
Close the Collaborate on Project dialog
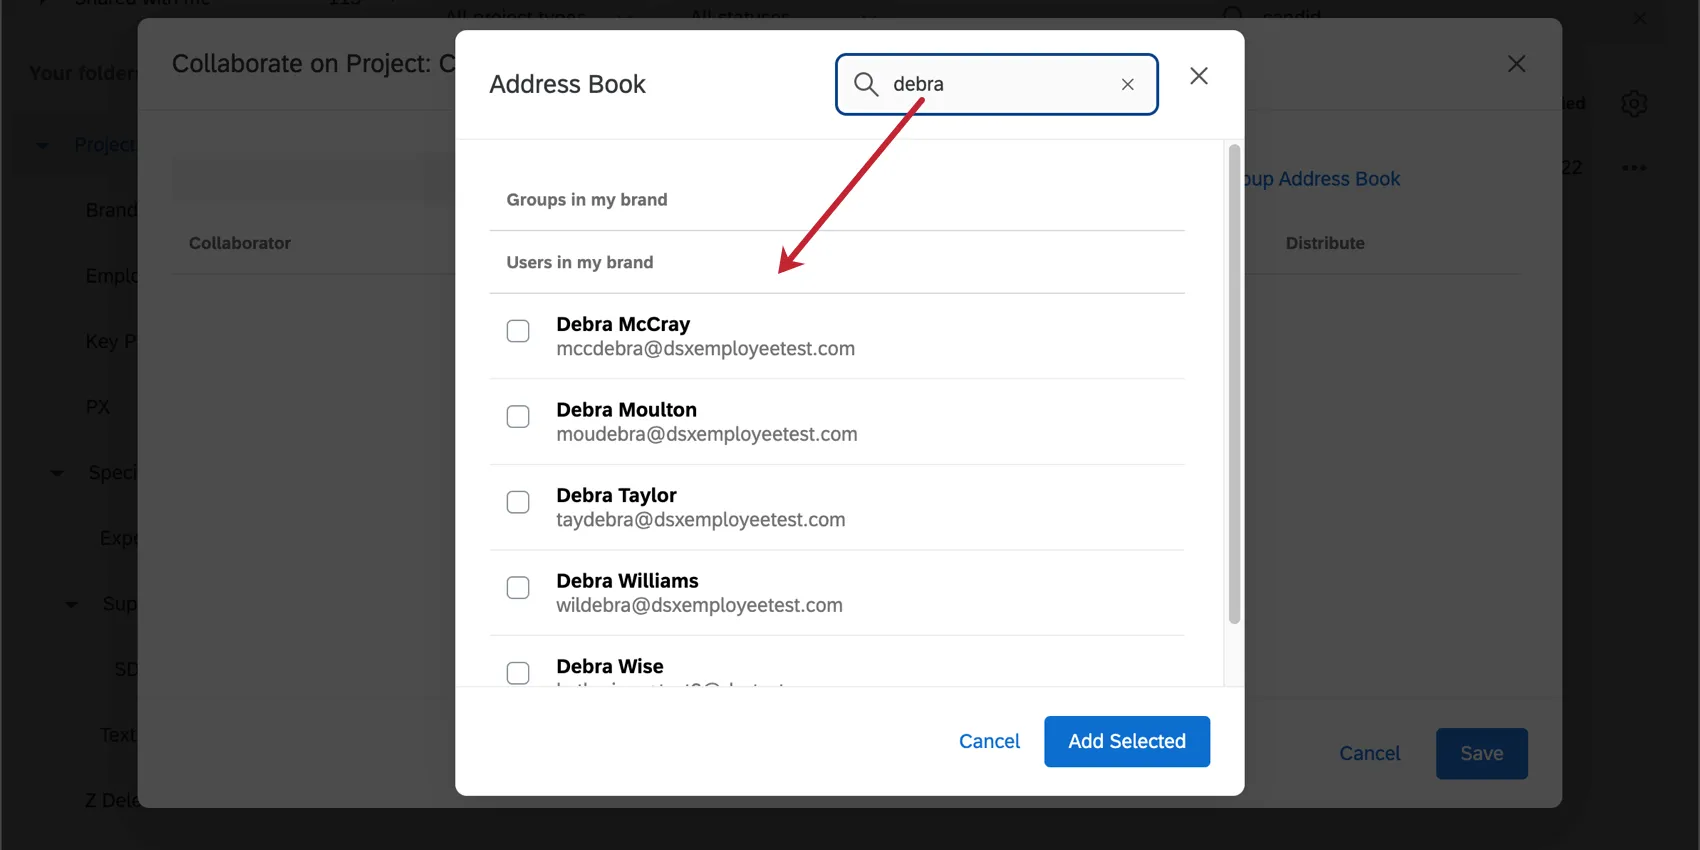point(1516,64)
